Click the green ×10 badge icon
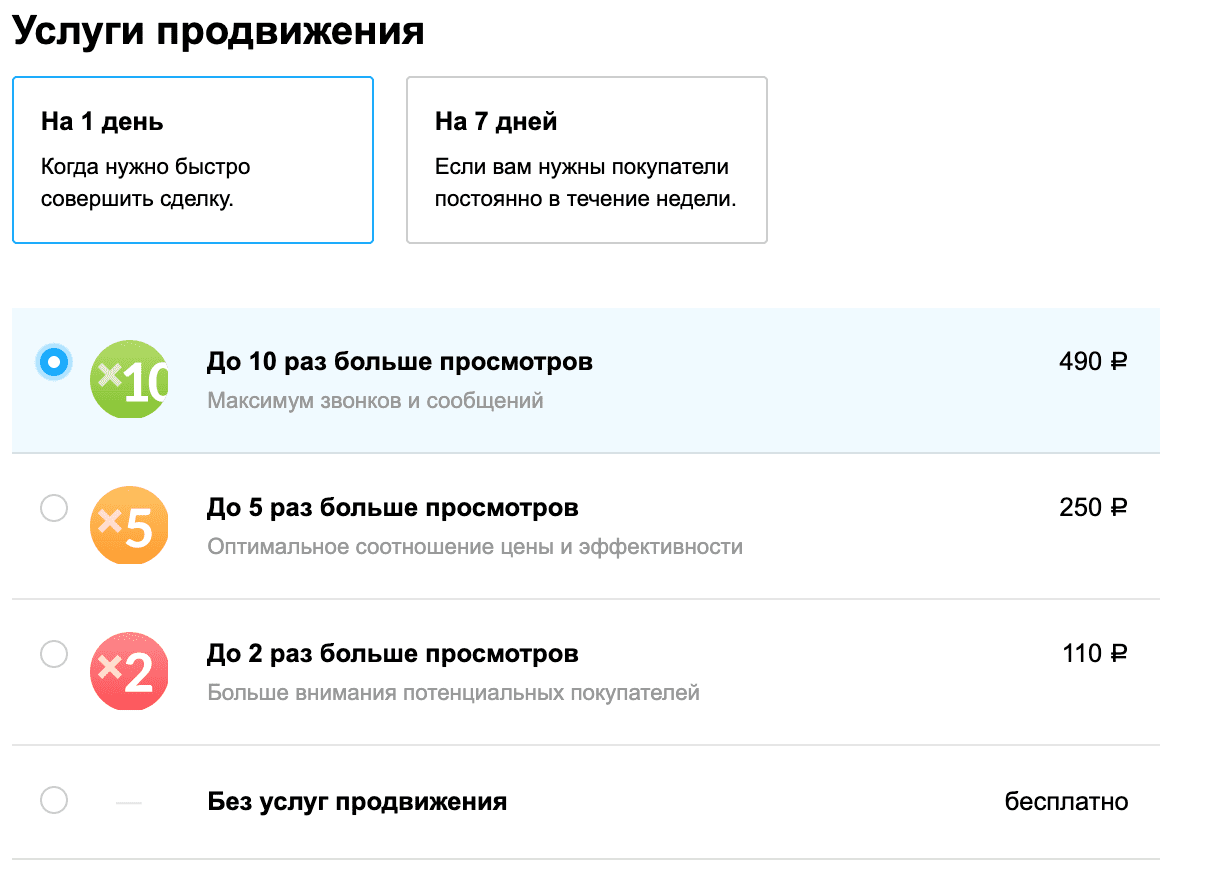Viewport: 1208px width, 870px height. (x=129, y=379)
